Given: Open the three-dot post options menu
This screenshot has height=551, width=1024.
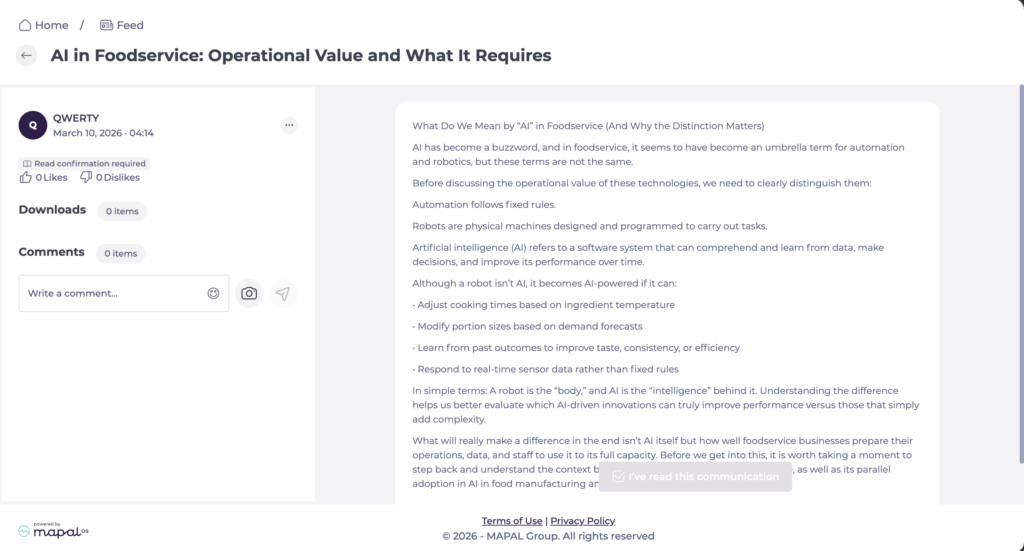Looking at the screenshot, I should (x=289, y=125).
